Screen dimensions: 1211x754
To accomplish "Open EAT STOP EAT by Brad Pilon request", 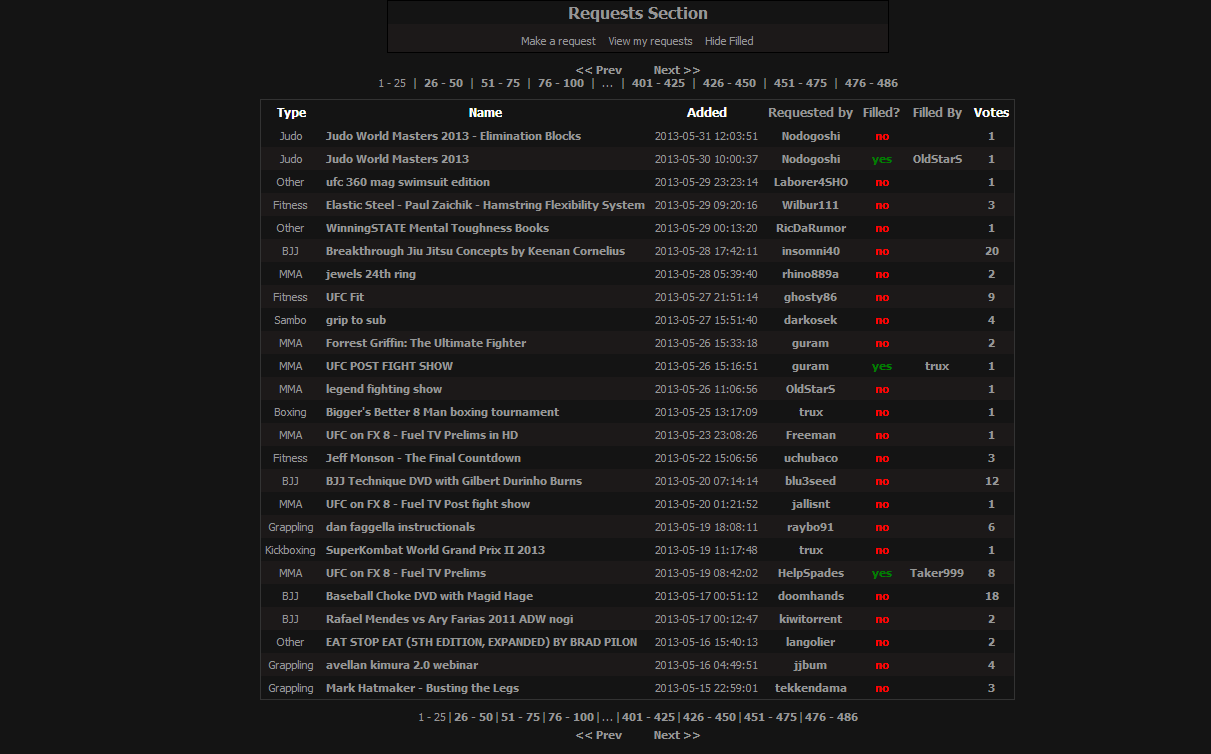I will point(481,642).
